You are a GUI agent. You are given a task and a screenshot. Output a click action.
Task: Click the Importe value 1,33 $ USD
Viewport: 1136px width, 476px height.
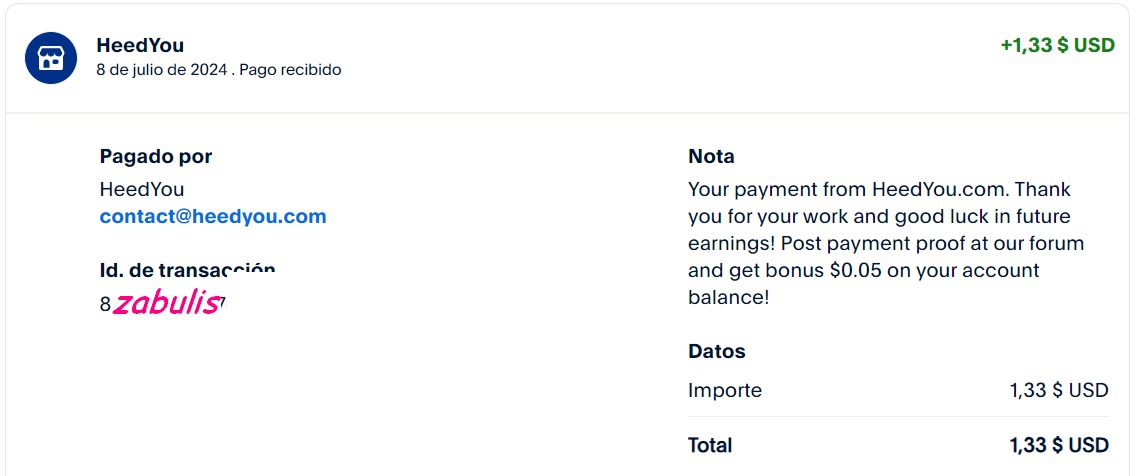[1059, 391]
